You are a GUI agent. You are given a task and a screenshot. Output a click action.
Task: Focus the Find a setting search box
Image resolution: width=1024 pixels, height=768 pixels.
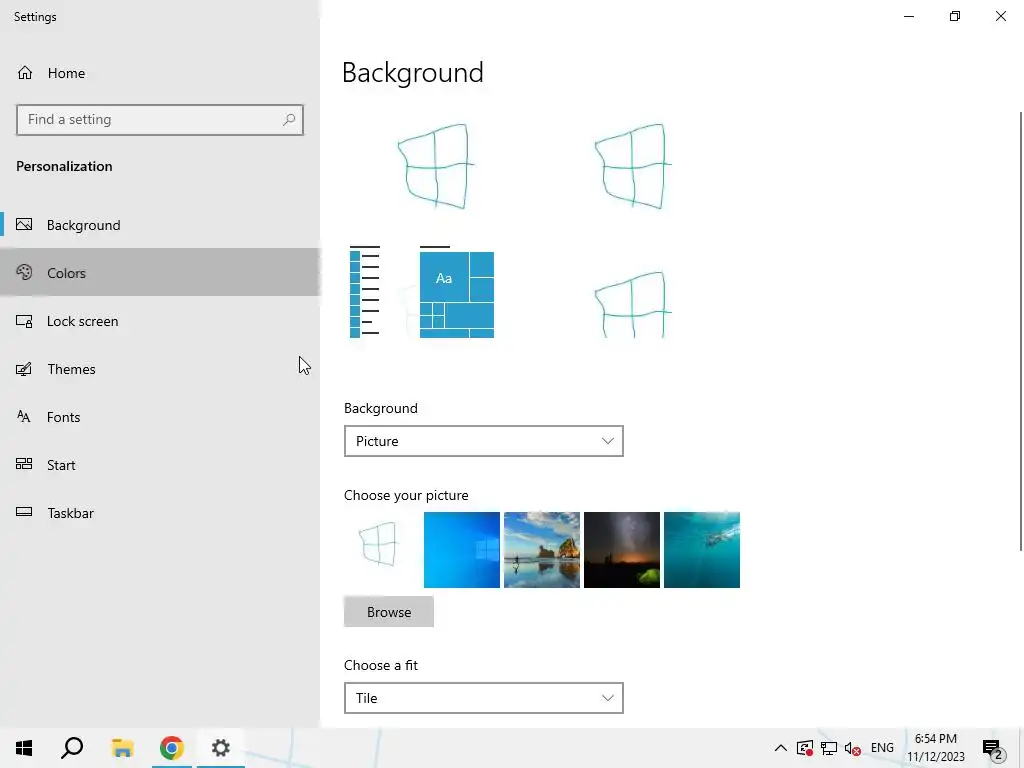160,120
